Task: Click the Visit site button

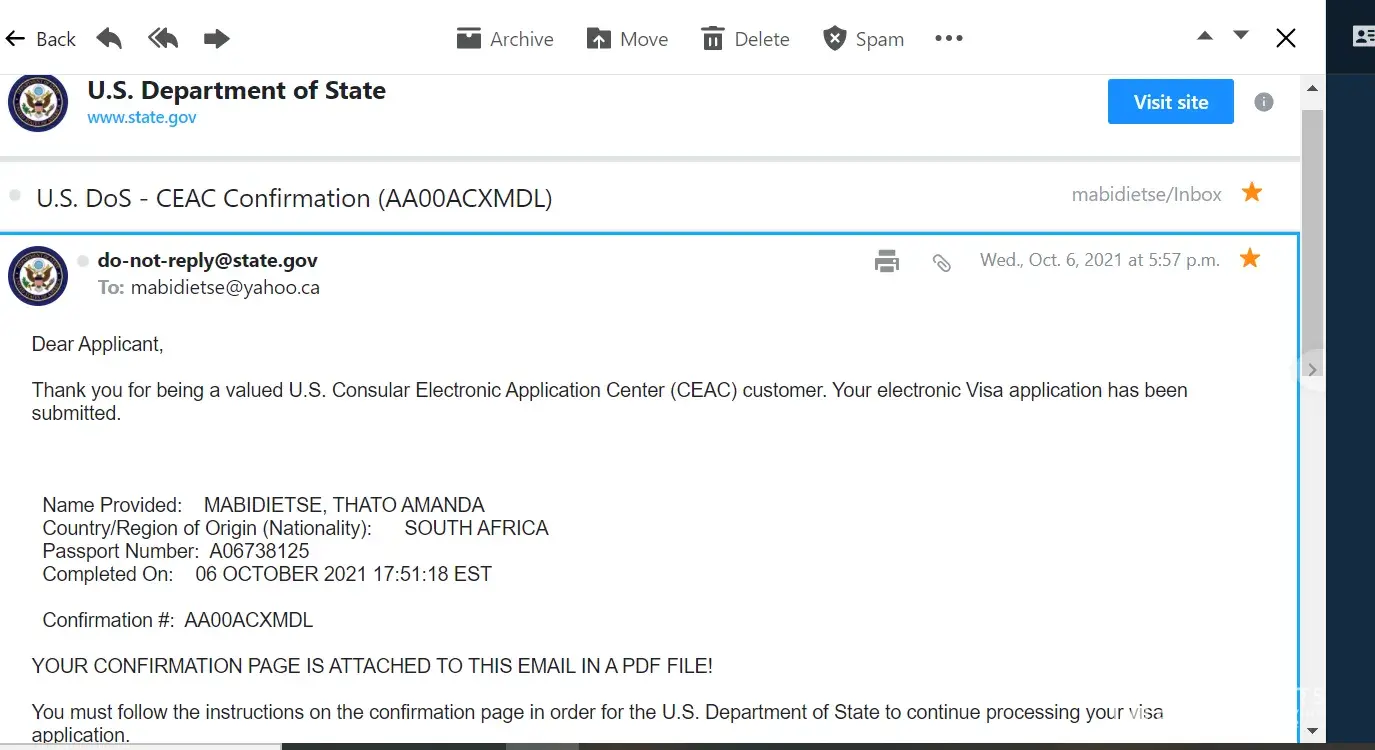Action: 1170,102
